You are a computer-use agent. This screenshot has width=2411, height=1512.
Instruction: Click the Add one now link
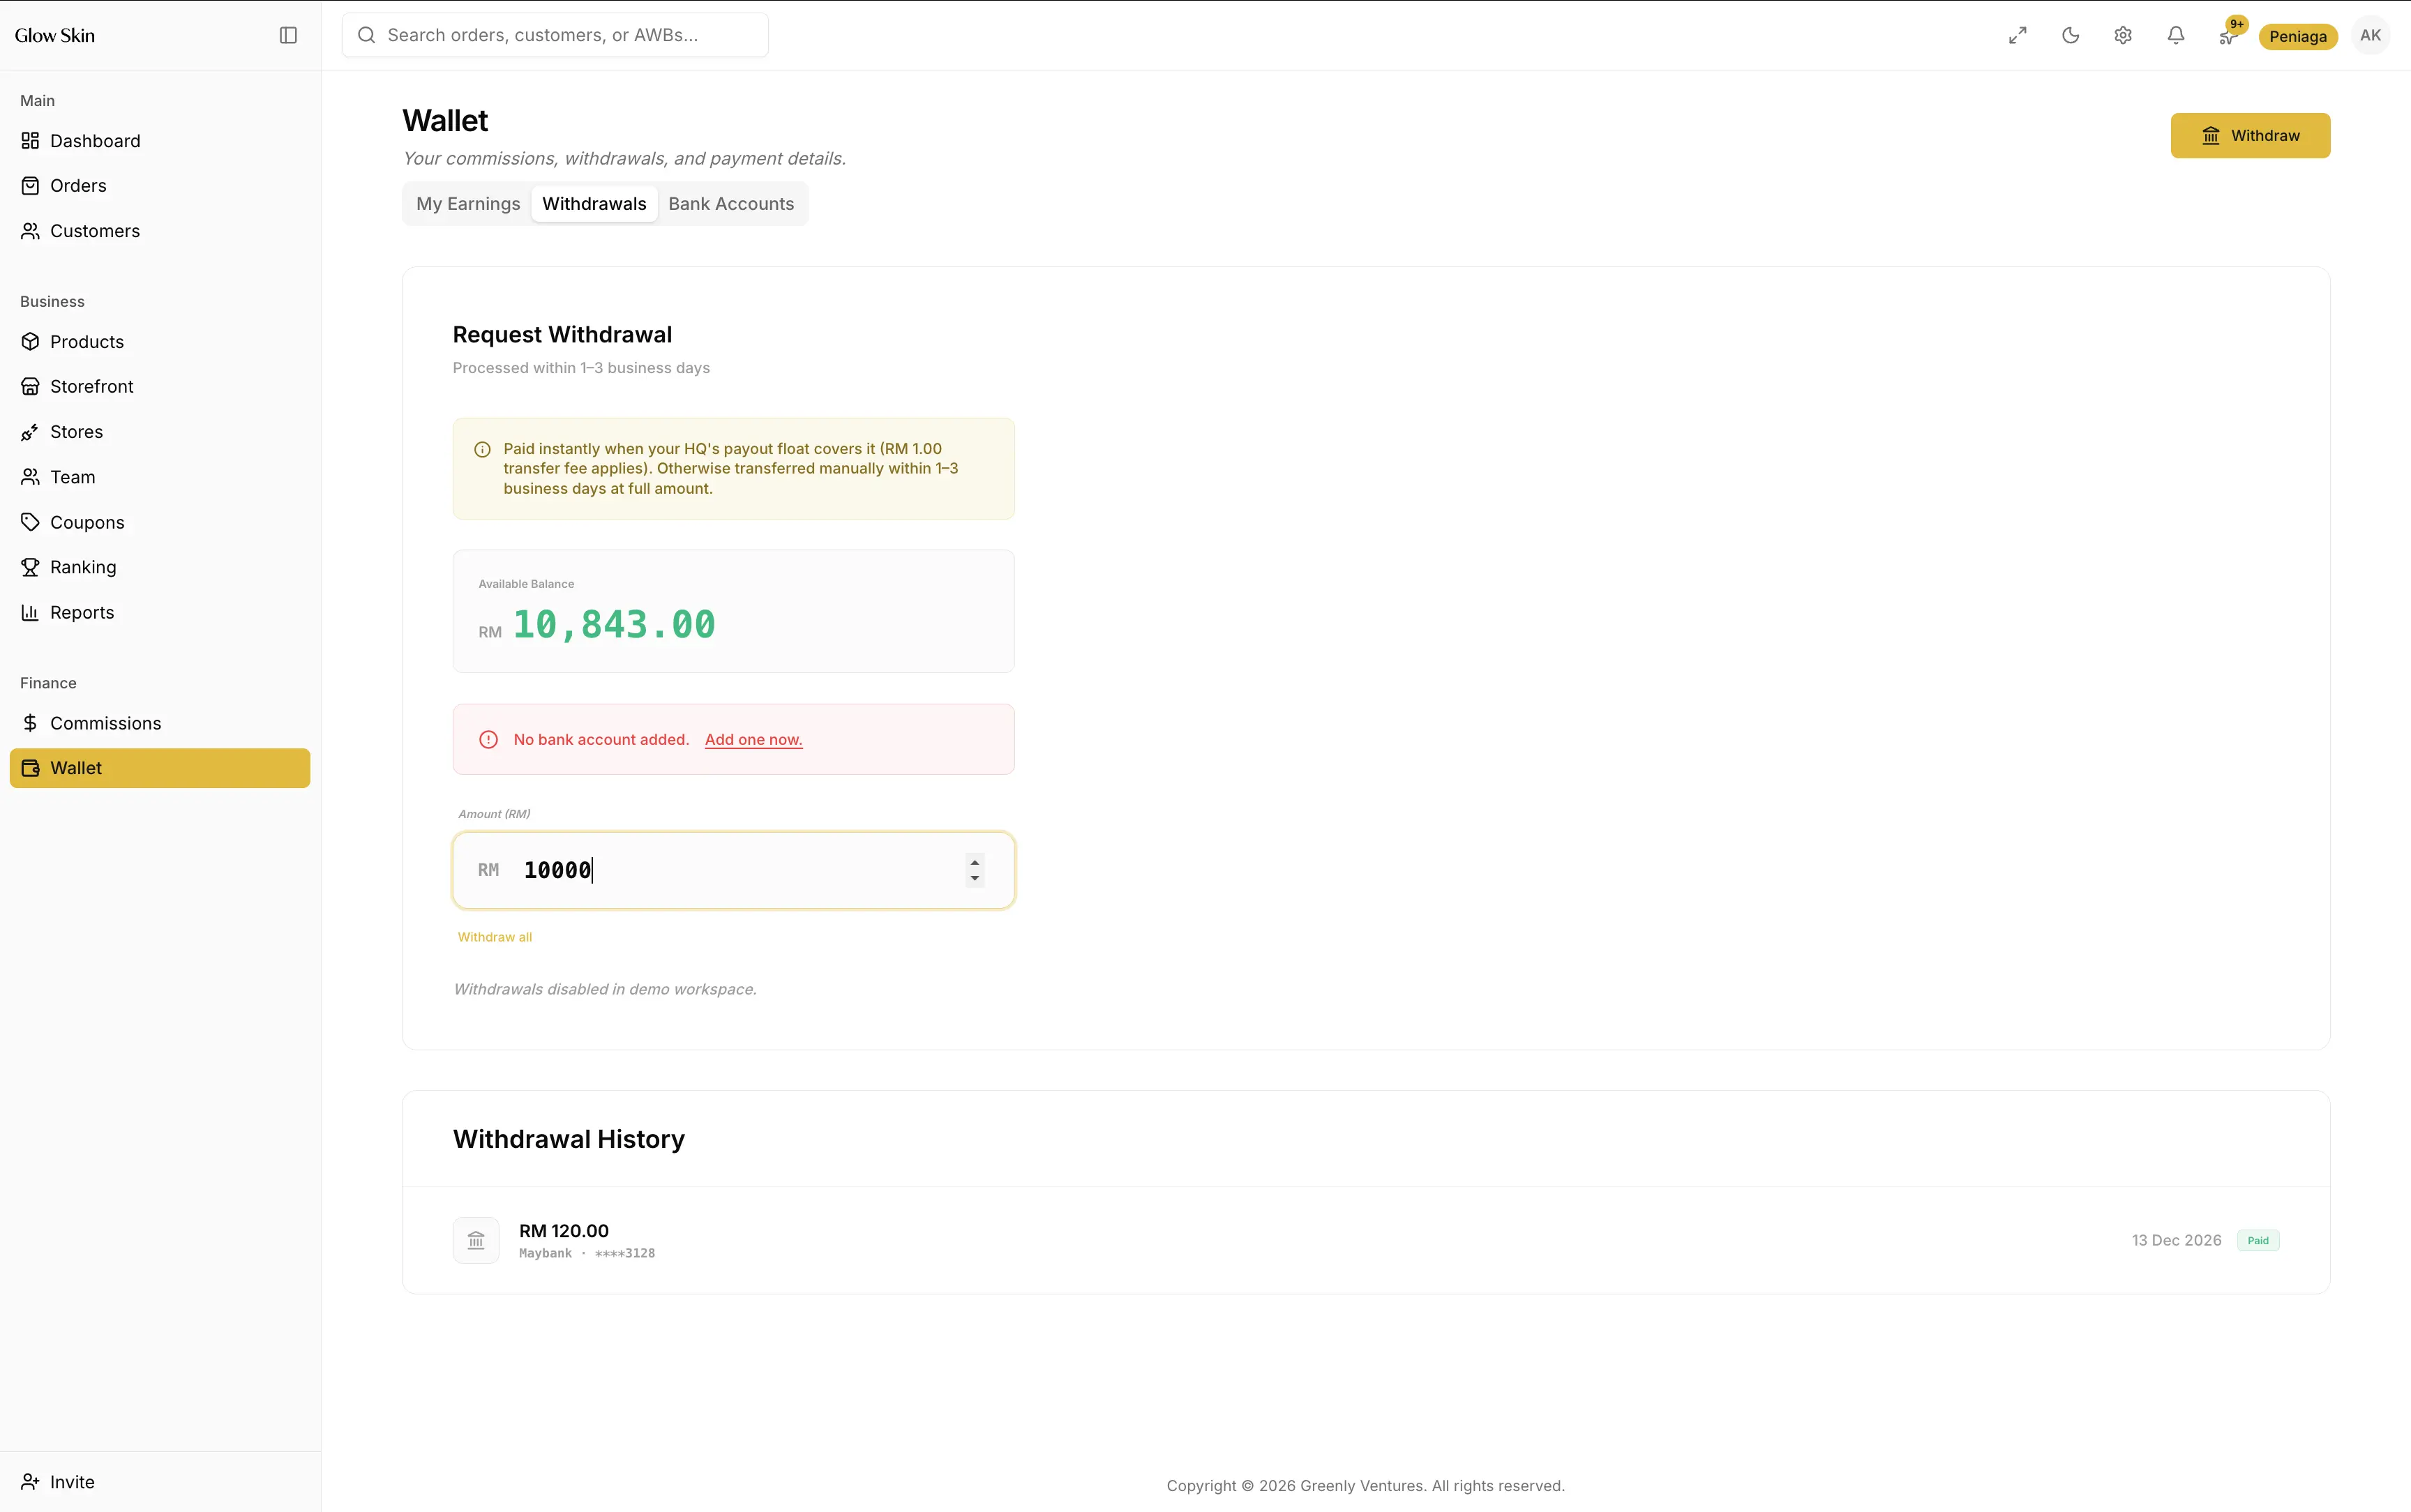[x=753, y=740]
